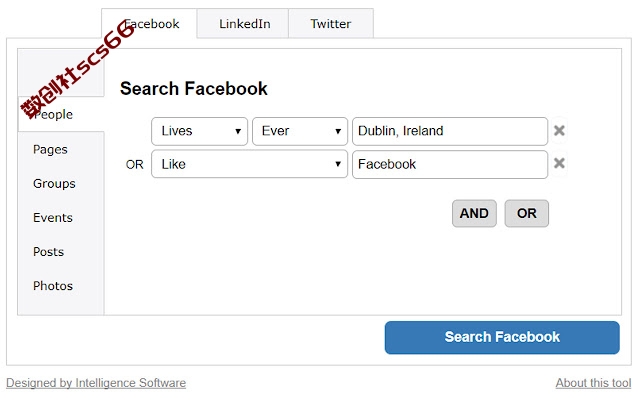Image resolution: width=640 pixels, height=400 pixels.
Task: Add an OR condition
Action: pos(527,213)
